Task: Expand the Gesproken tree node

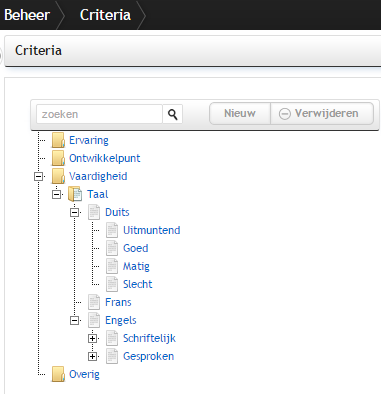Action: pyautogui.click(x=93, y=356)
